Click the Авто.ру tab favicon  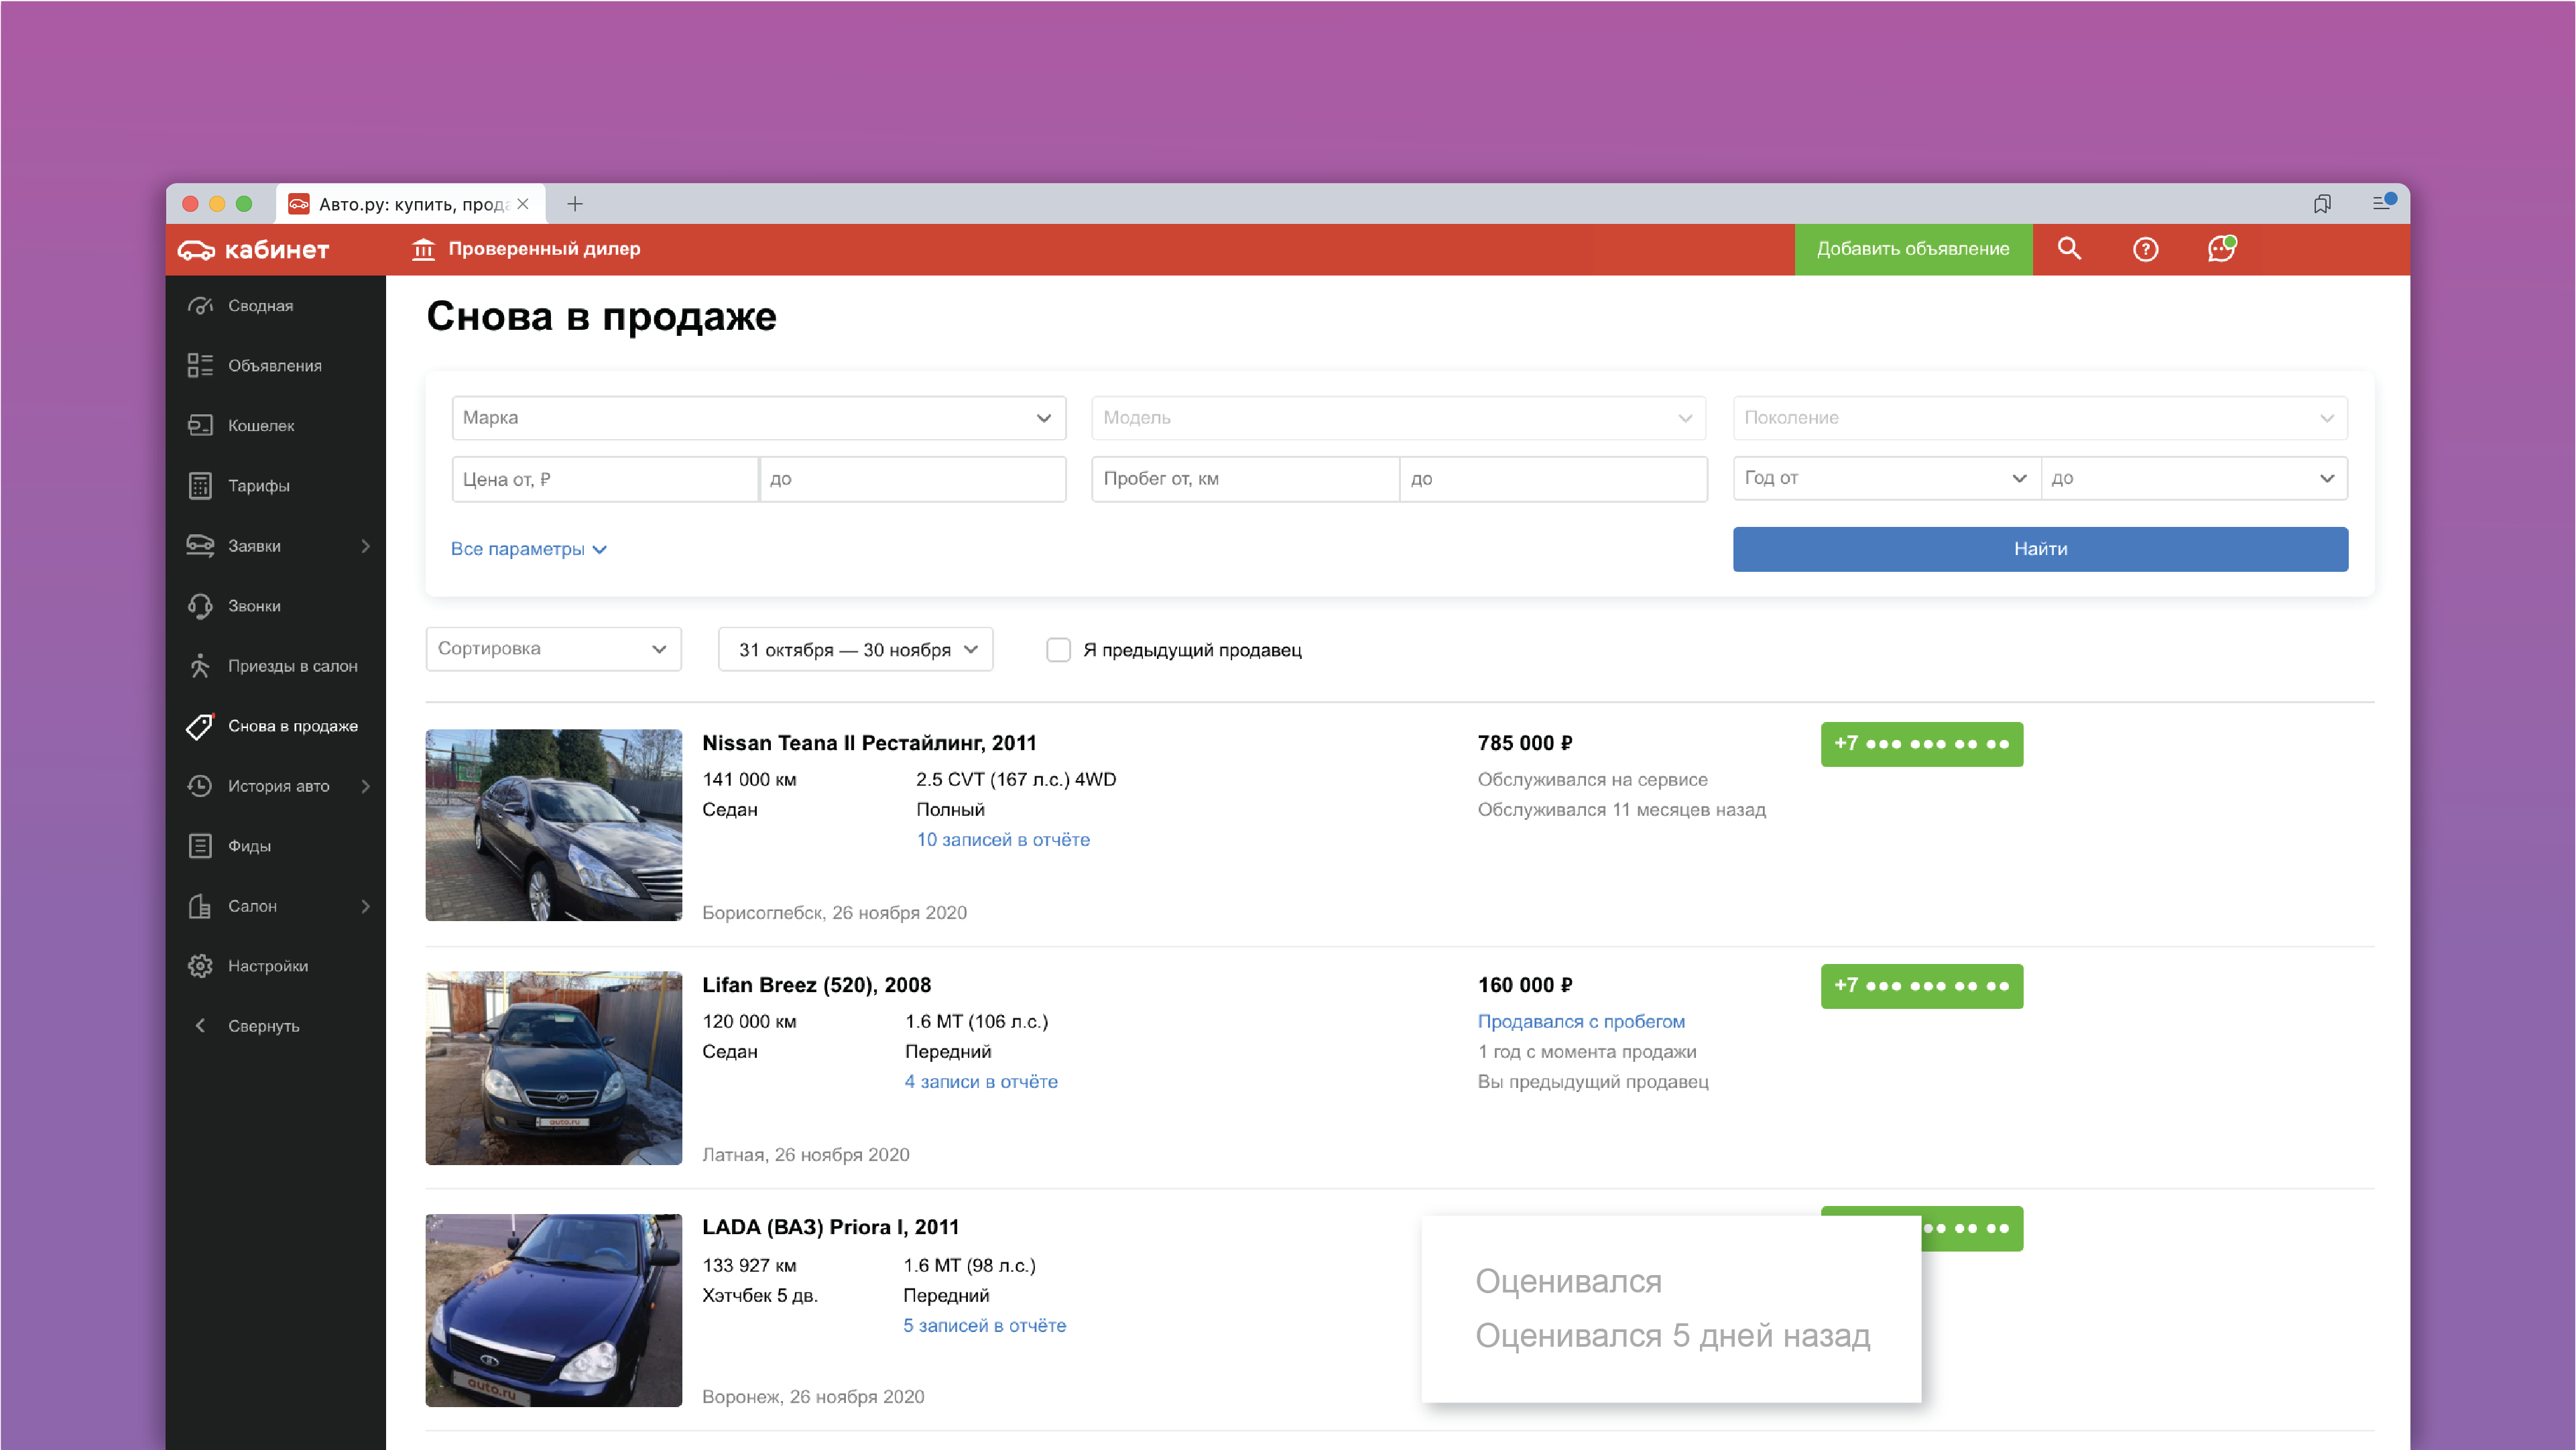(x=298, y=204)
